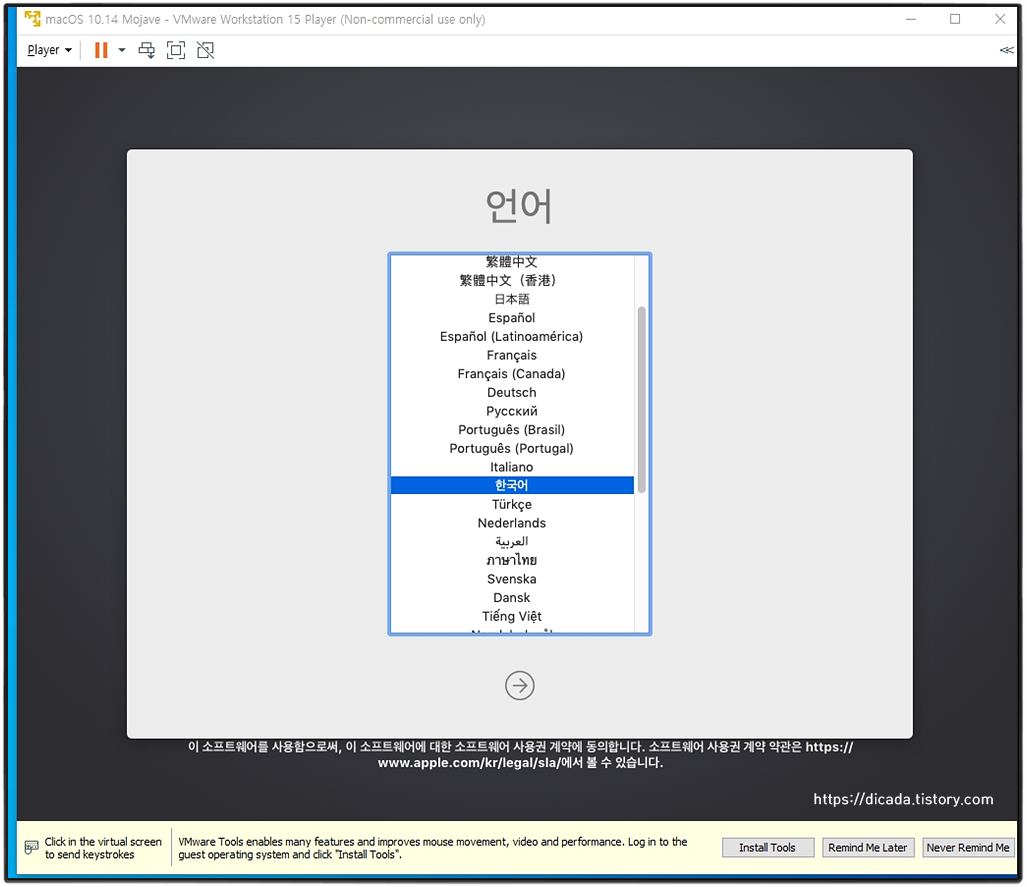Toggle Unity mode icon
The image size is (1027, 887).
coord(206,50)
